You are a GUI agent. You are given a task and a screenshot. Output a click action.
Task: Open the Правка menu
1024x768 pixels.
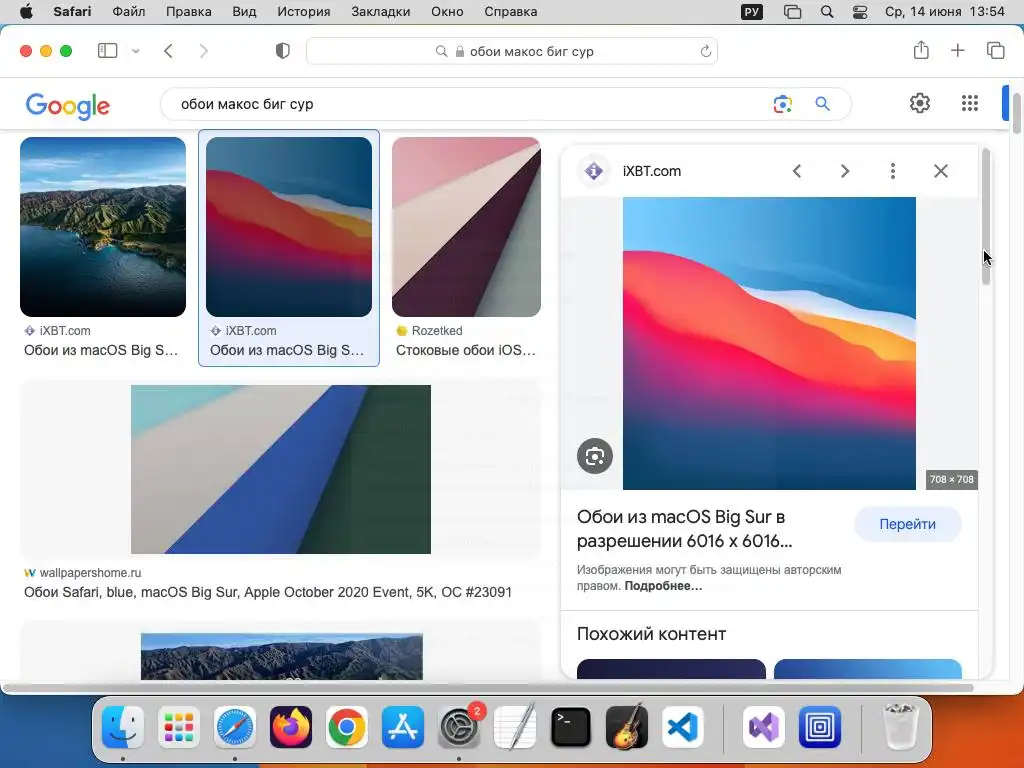click(188, 12)
